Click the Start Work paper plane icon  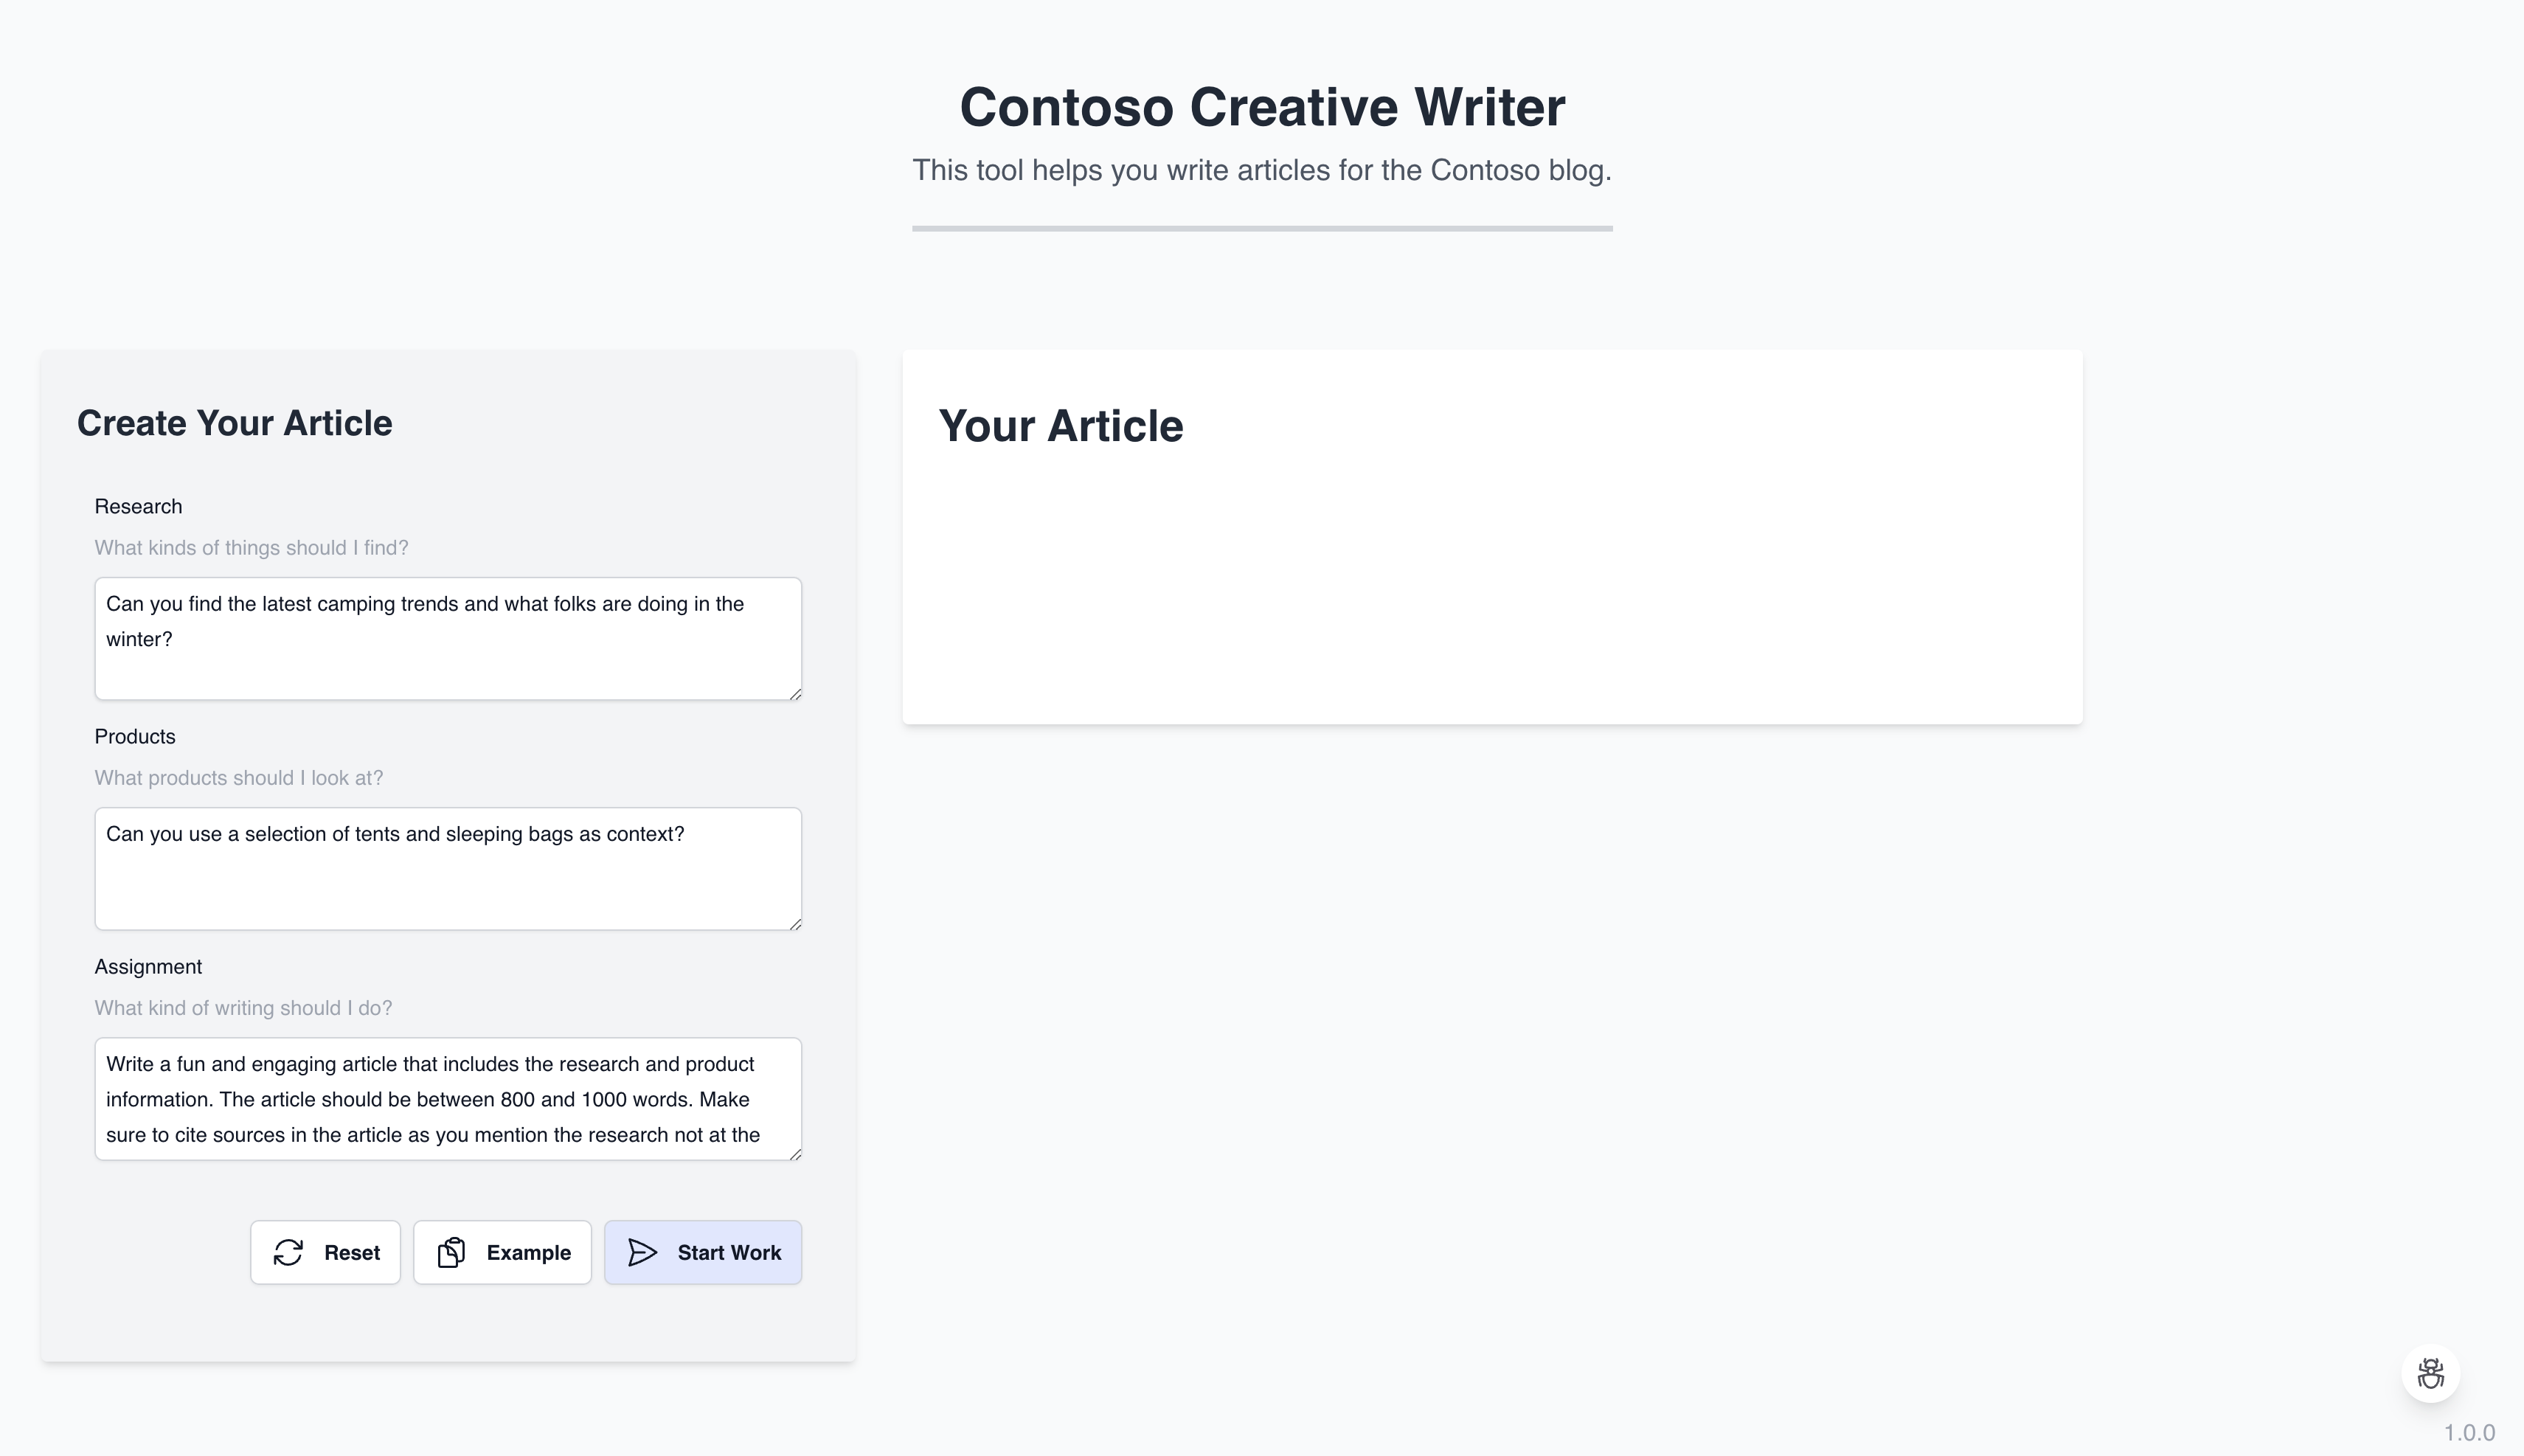(642, 1252)
